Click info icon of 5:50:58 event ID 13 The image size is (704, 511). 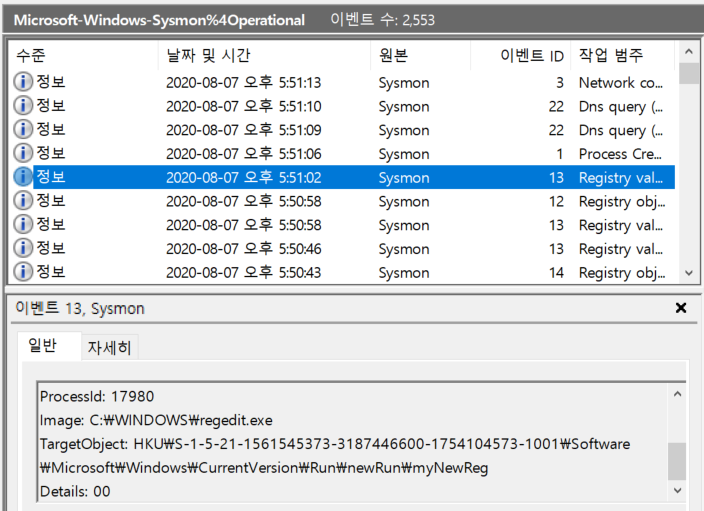click(22, 225)
